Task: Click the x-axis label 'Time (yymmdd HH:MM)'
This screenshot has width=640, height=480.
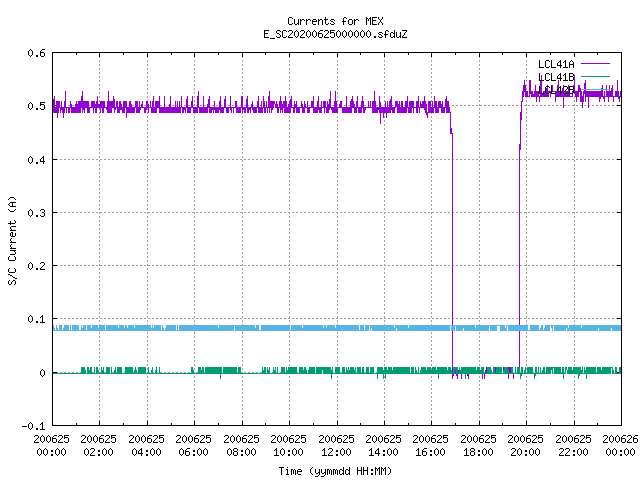Action: coord(335,471)
